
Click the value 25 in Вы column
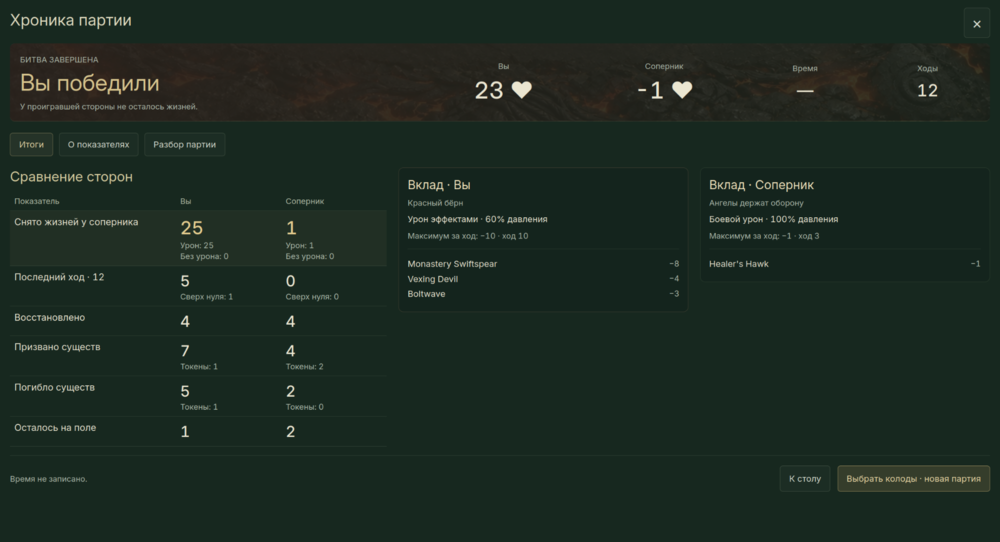tap(191, 228)
